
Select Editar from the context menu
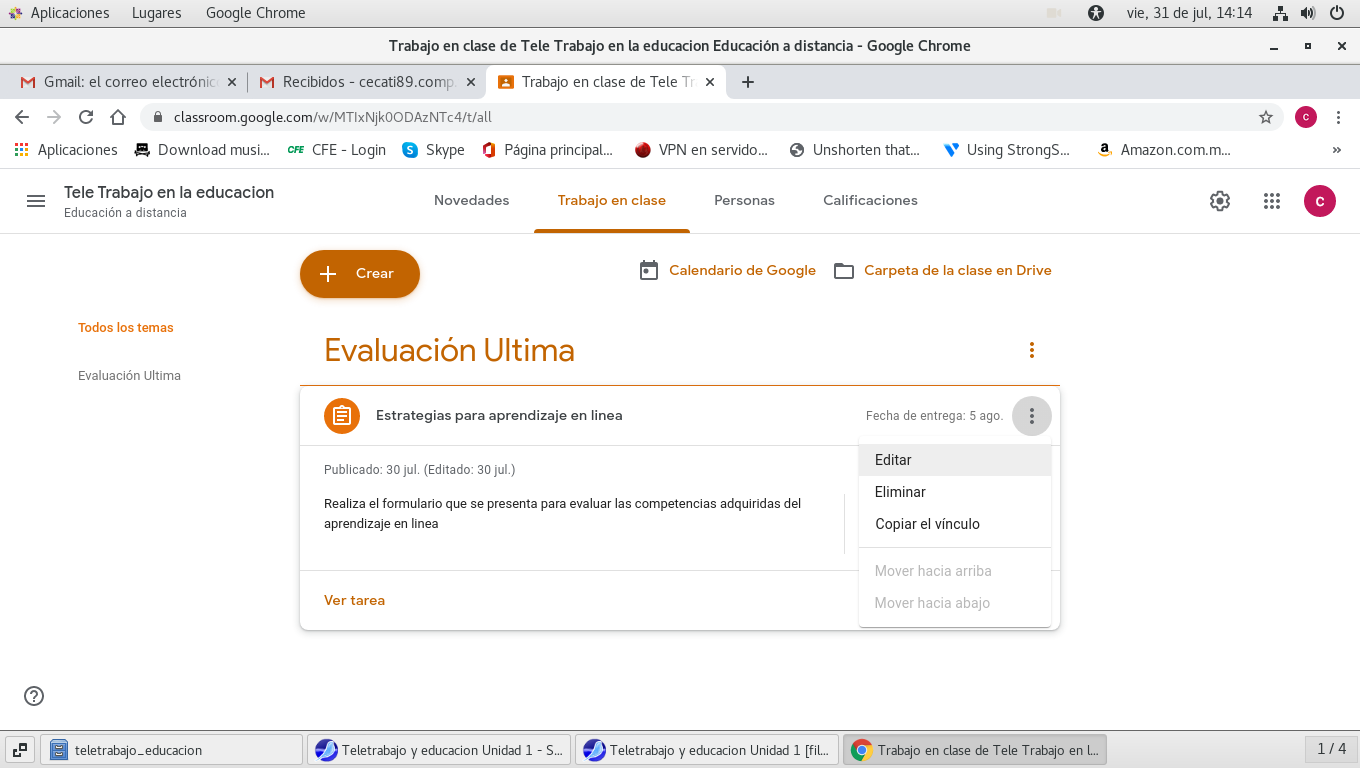point(893,460)
